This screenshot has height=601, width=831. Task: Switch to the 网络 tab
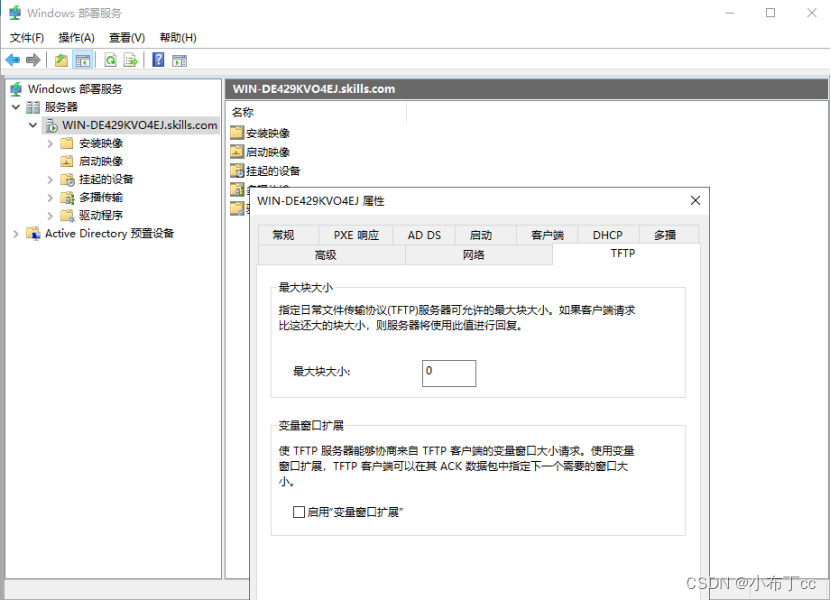click(479, 255)
